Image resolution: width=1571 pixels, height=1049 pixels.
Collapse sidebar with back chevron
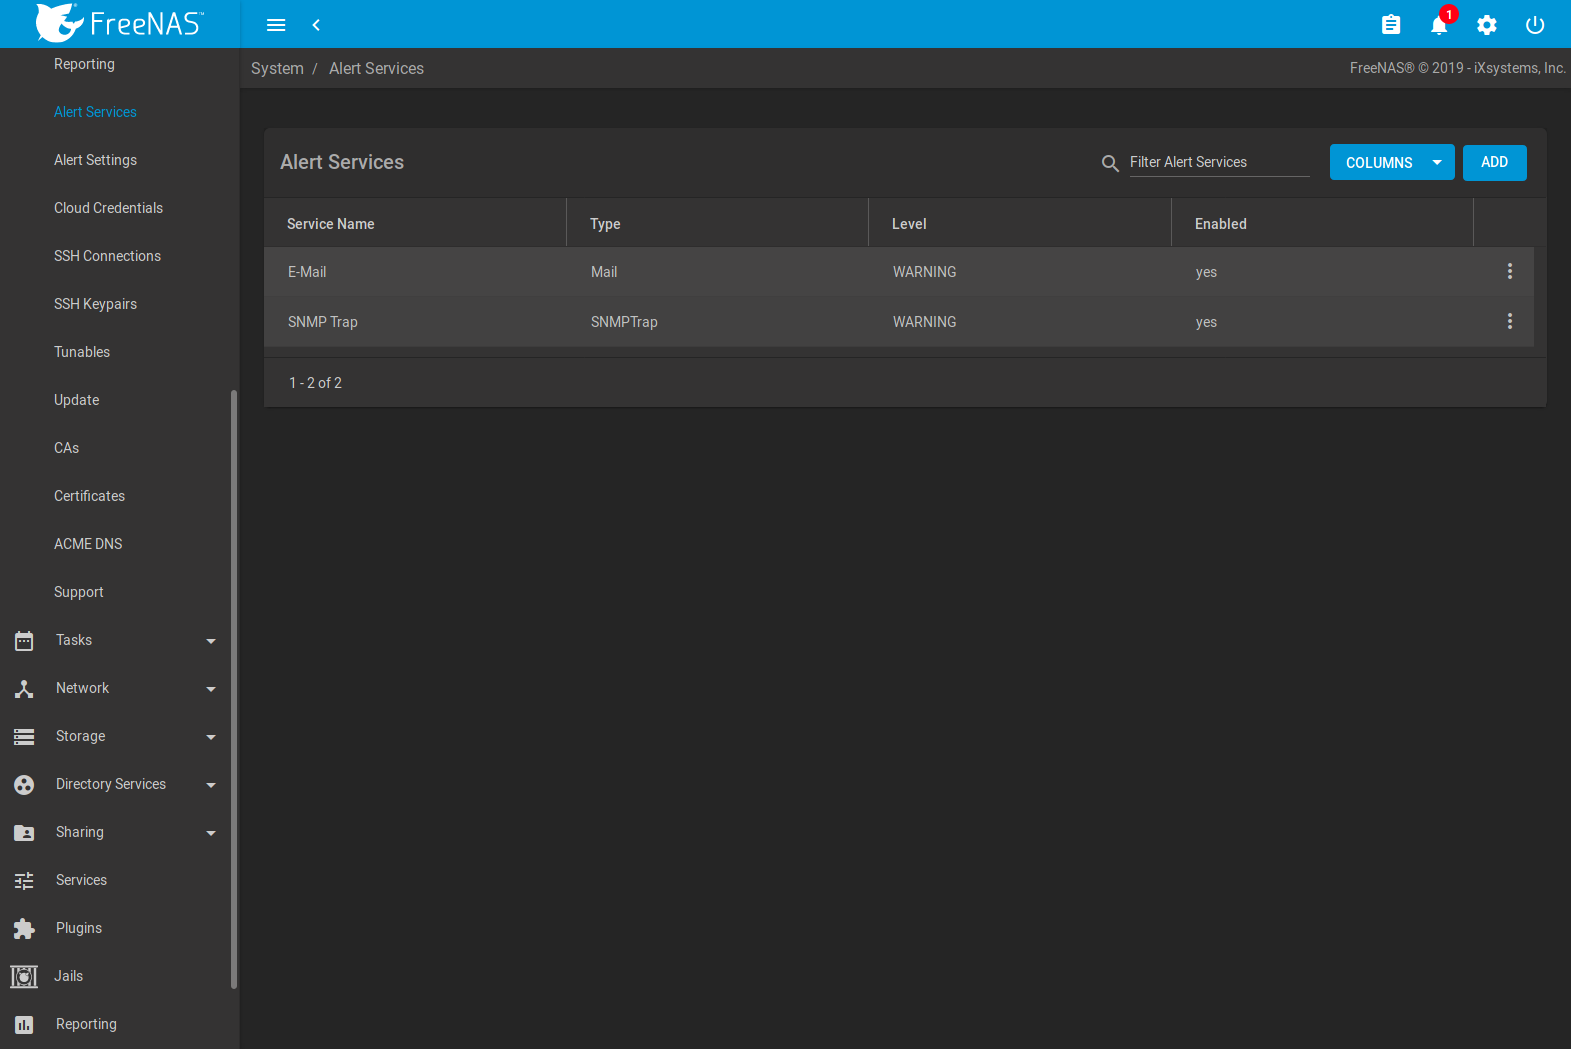316,25
